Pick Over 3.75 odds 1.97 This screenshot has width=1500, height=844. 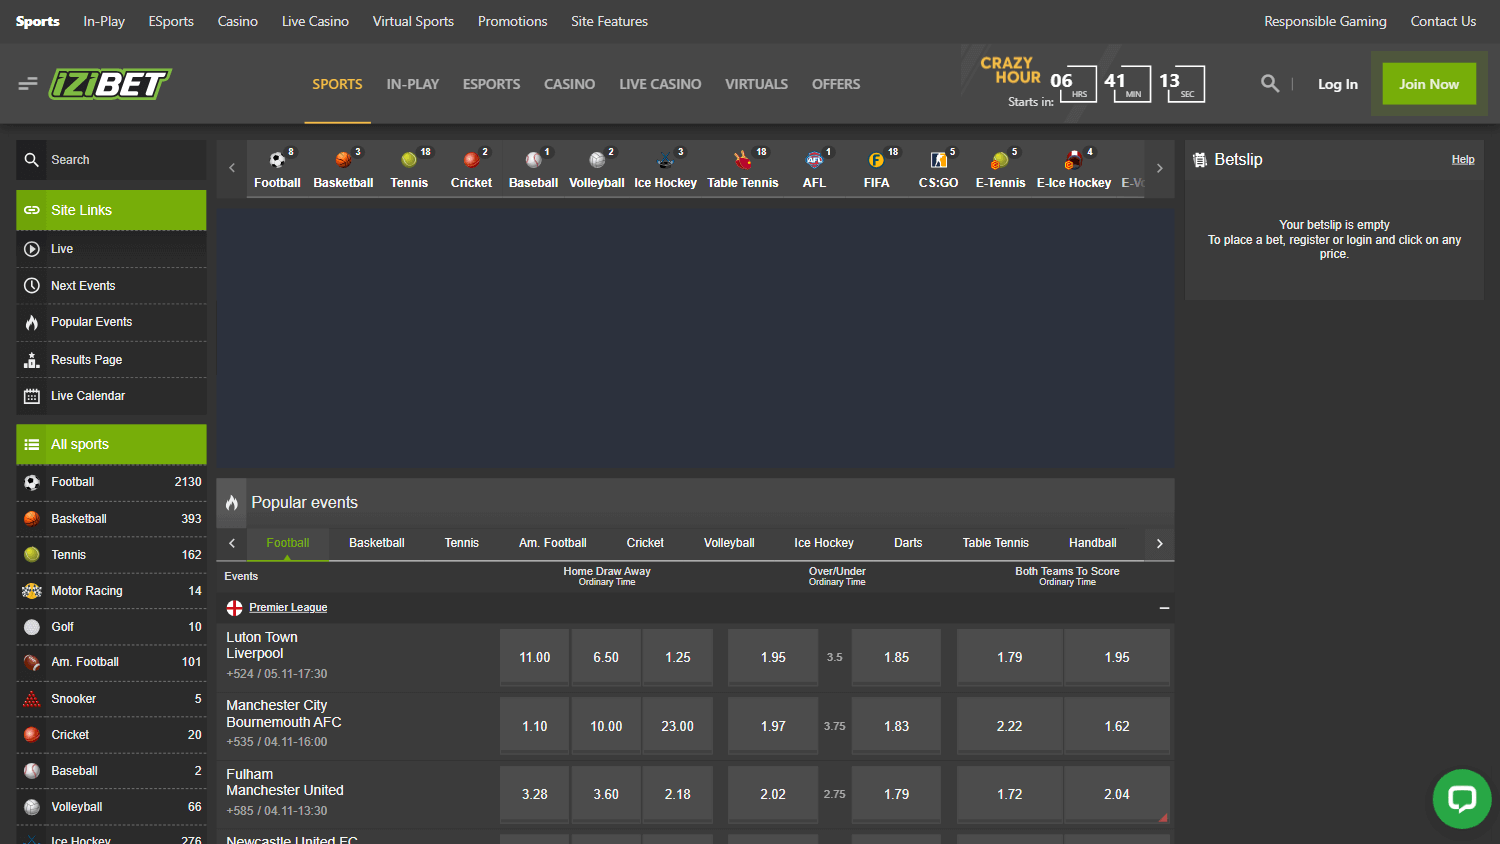pos(773,726)
